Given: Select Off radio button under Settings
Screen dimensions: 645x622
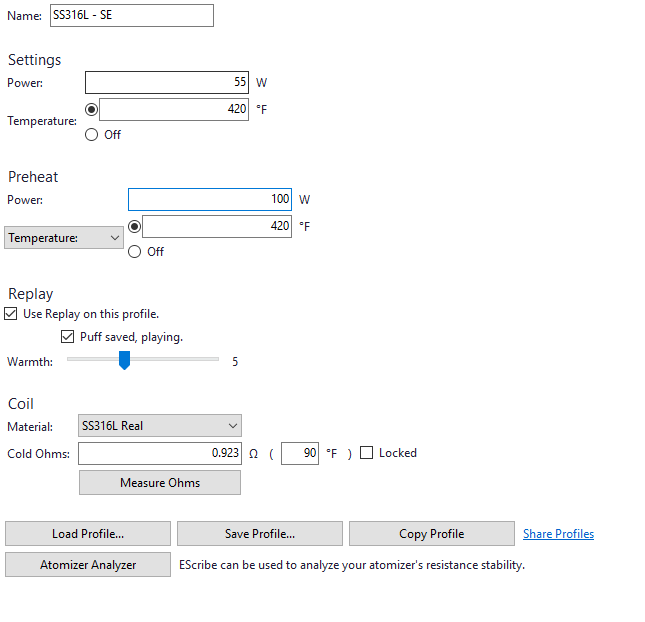Looking at the screenshot, I should 92,135.
